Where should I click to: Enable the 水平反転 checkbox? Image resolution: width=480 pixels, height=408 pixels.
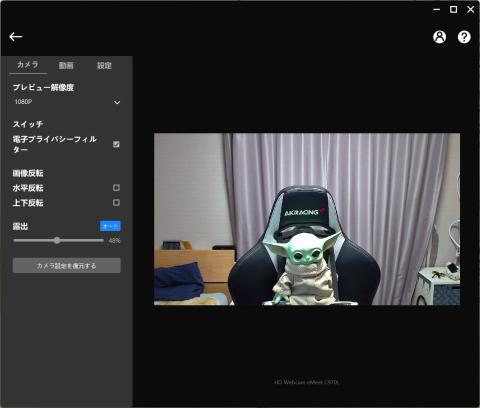point(116,188)
